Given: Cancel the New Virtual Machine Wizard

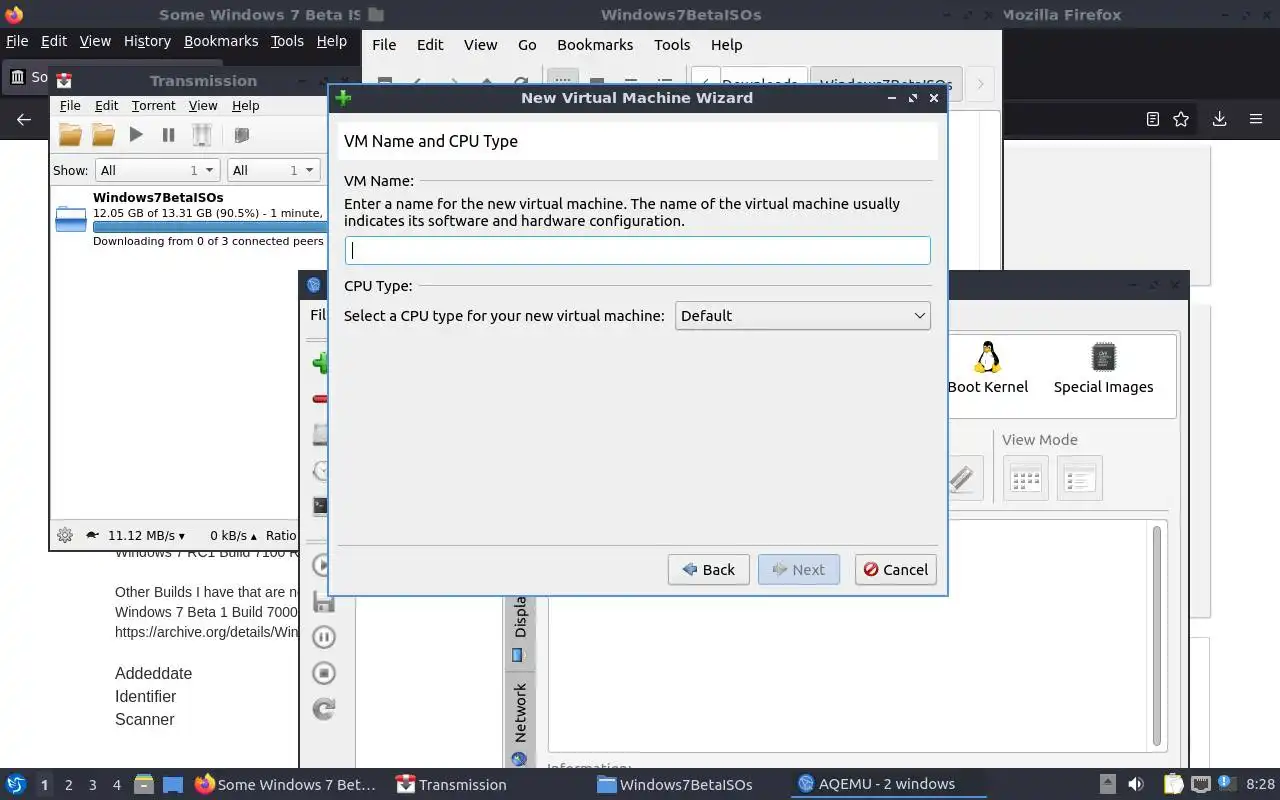Looking at the screenshot, I should coord(895,569).
